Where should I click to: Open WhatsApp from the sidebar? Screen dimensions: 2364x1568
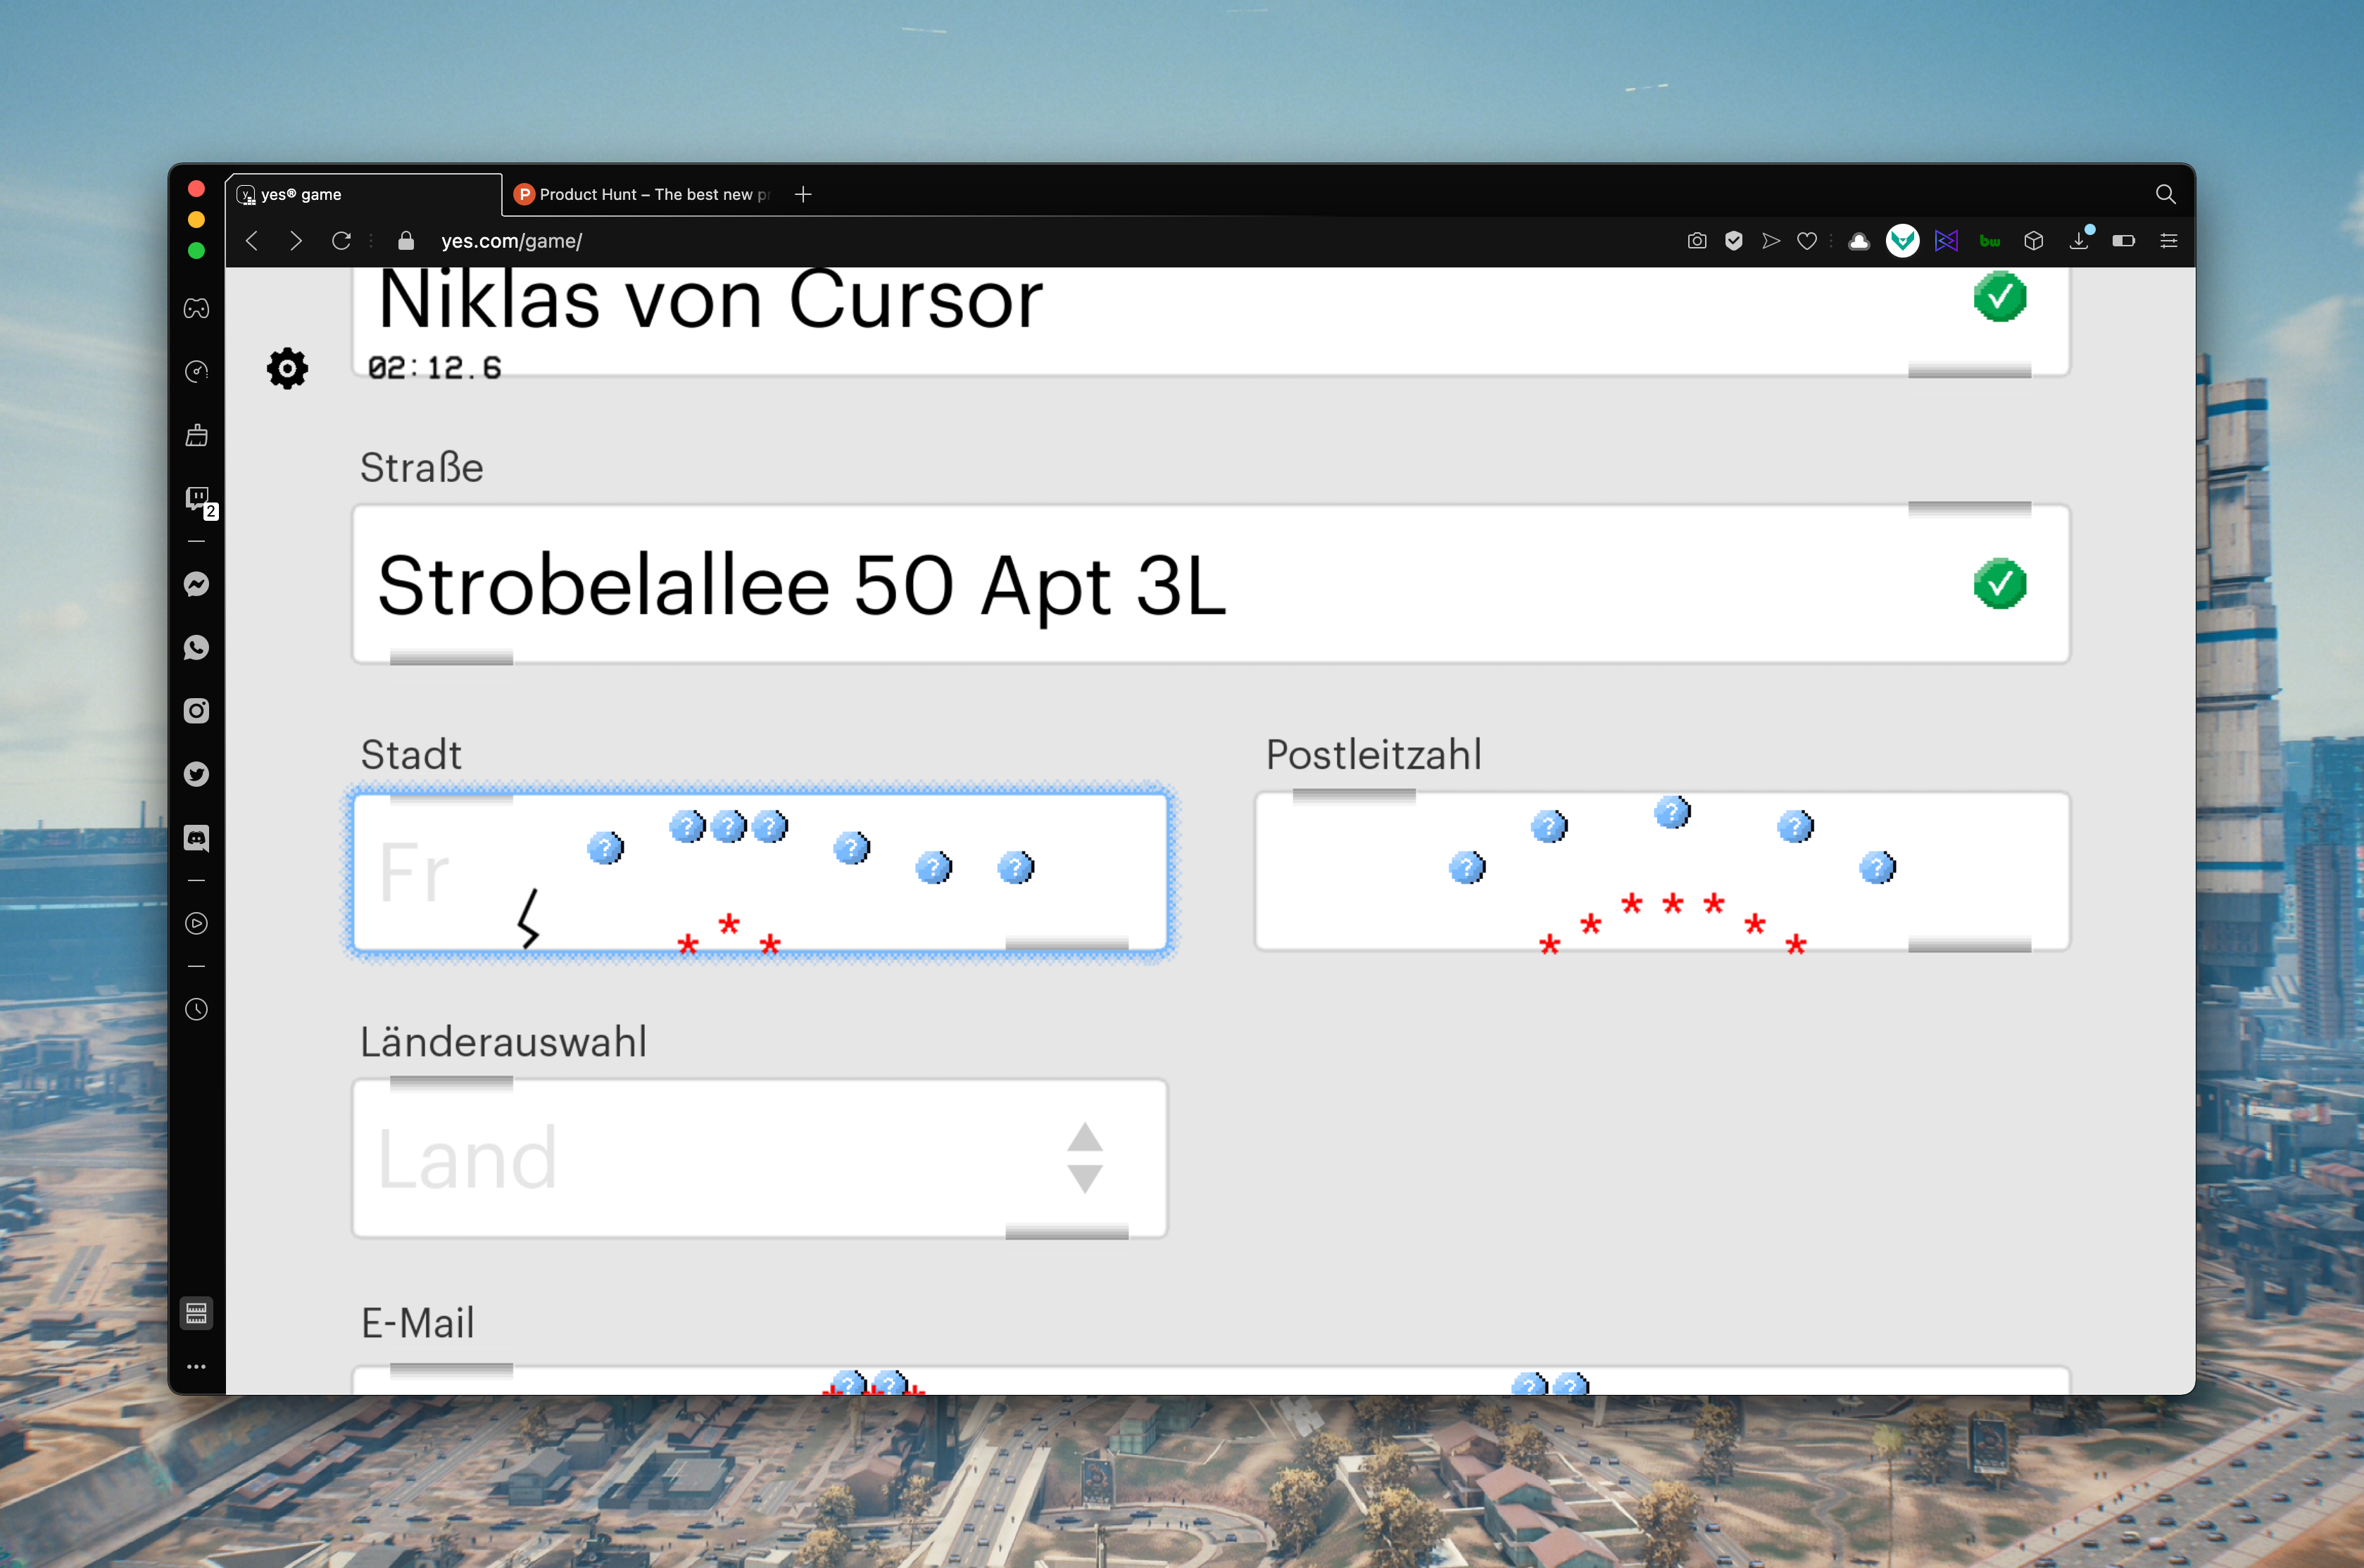(x=196, y=647)
